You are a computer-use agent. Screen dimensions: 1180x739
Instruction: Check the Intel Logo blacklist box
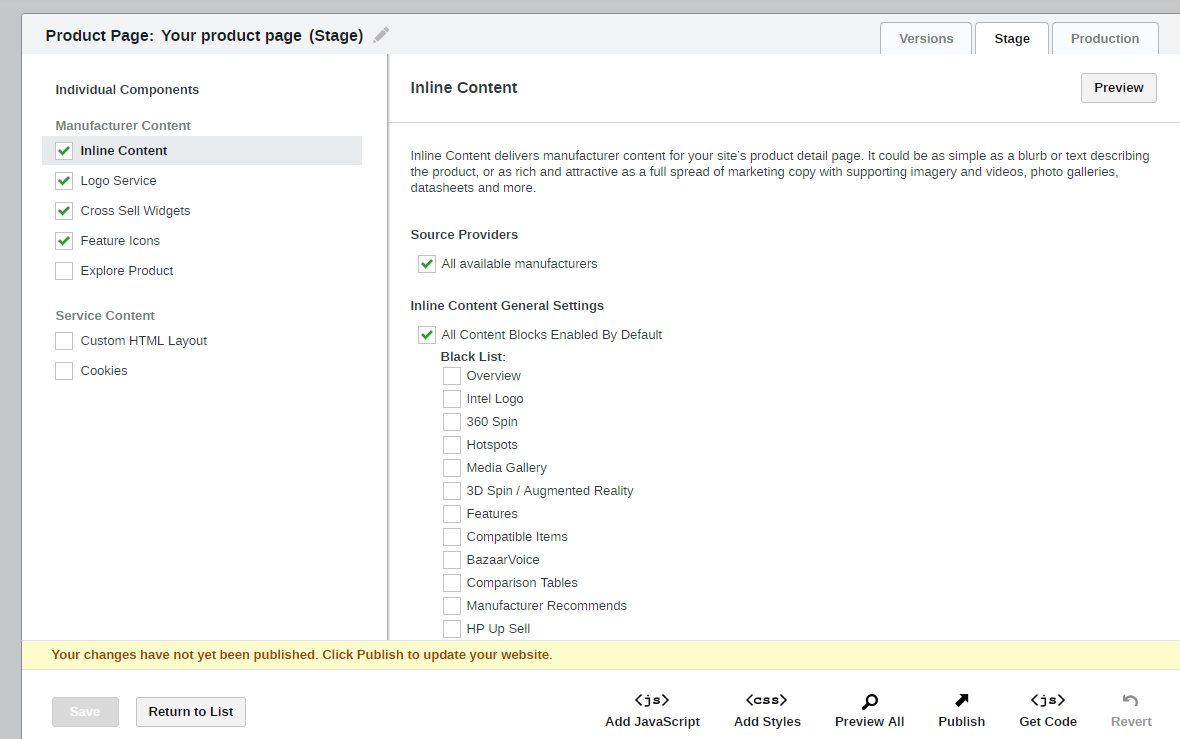[452, 399]
